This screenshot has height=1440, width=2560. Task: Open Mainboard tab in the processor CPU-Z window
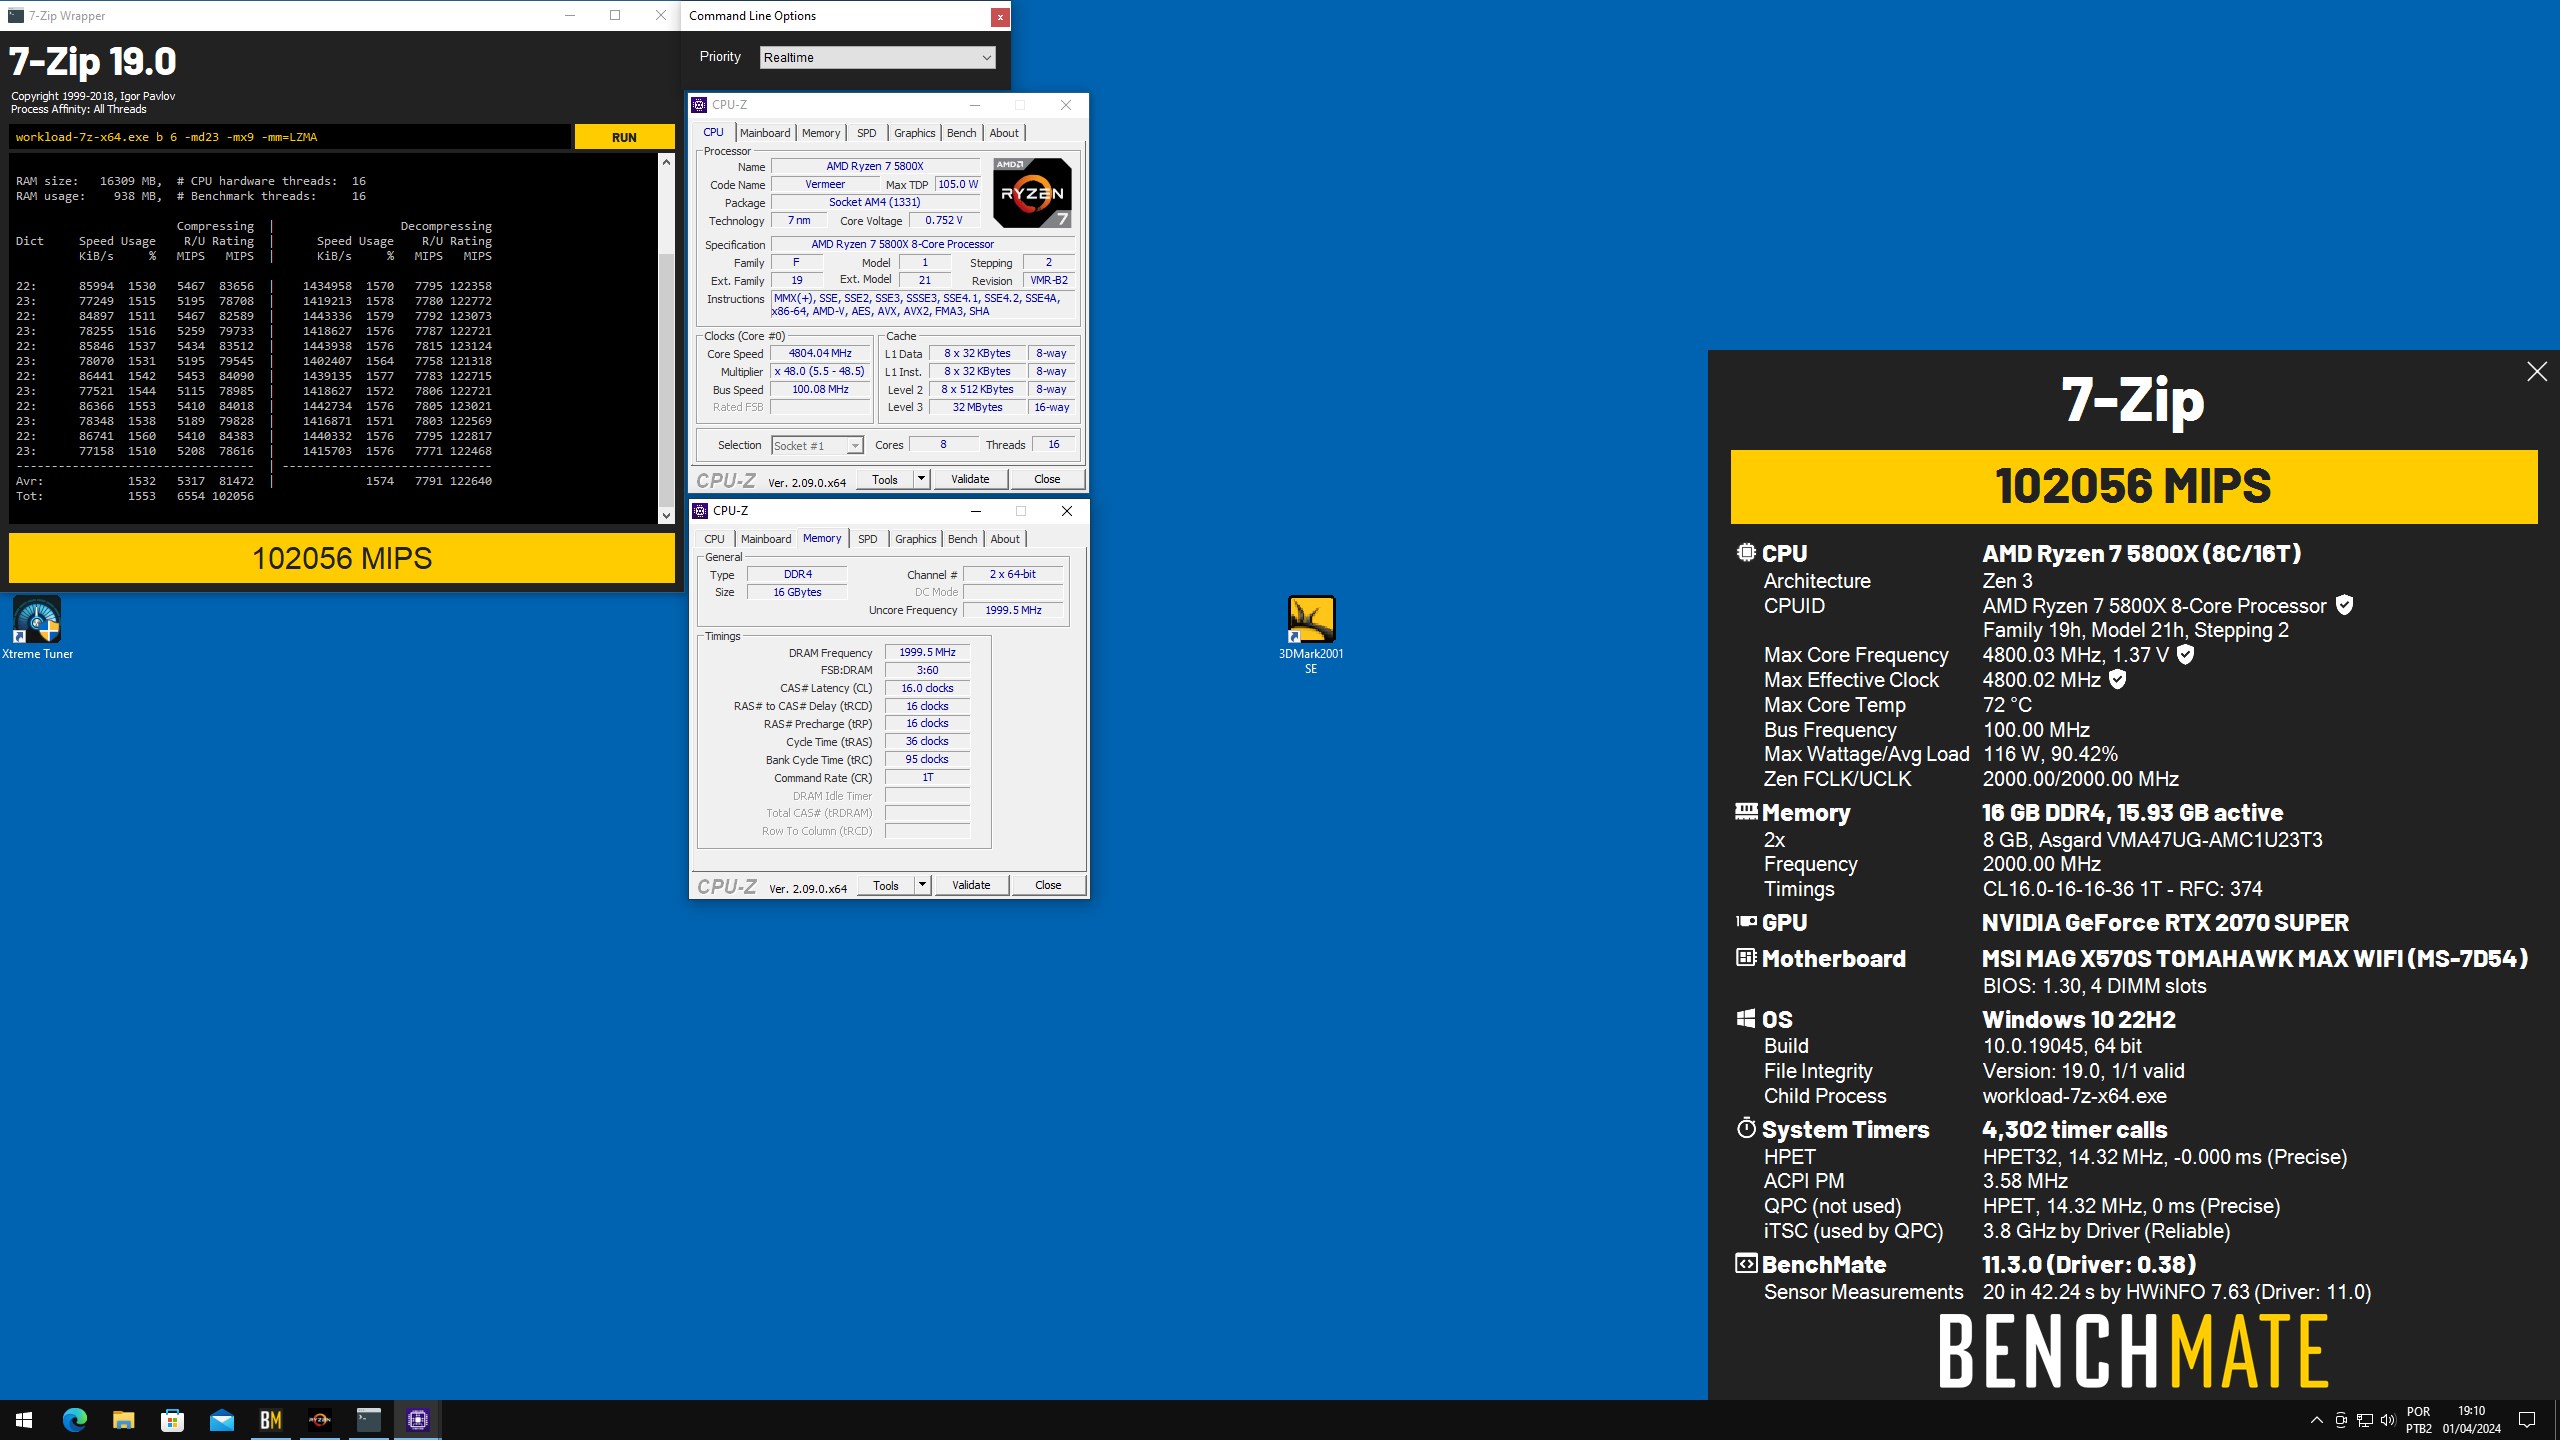pyautogui.click(x=765, y=133)
